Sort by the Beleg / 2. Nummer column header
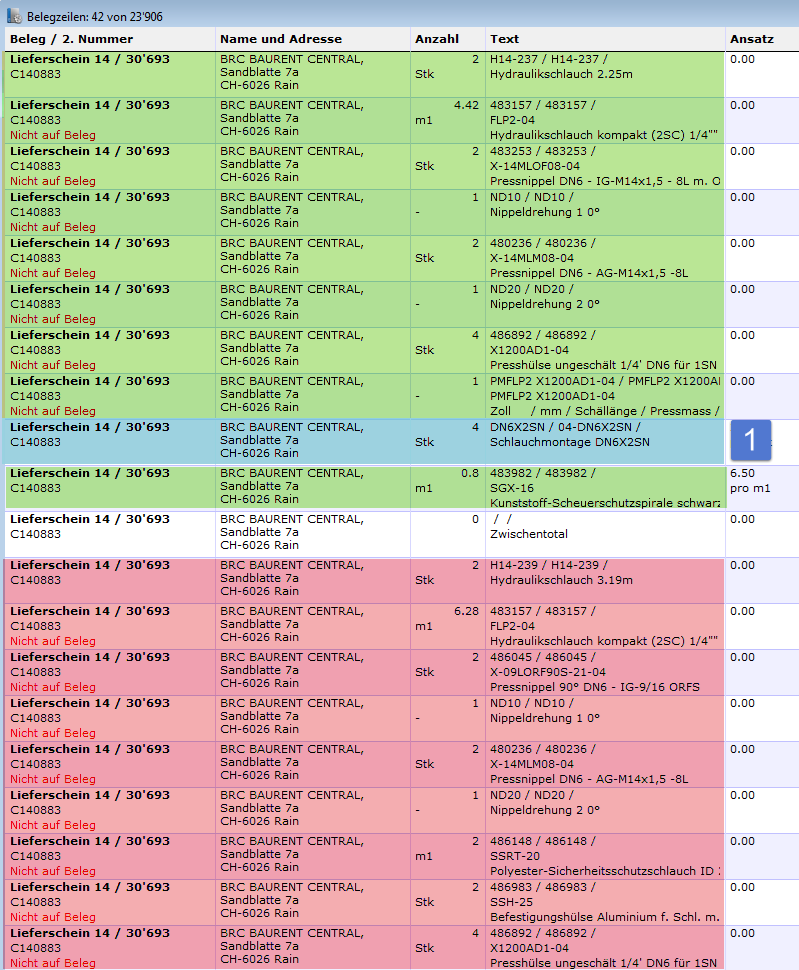The height and width of the screenshot is (970, 799). pyautogui.click(x=71, y=39)
